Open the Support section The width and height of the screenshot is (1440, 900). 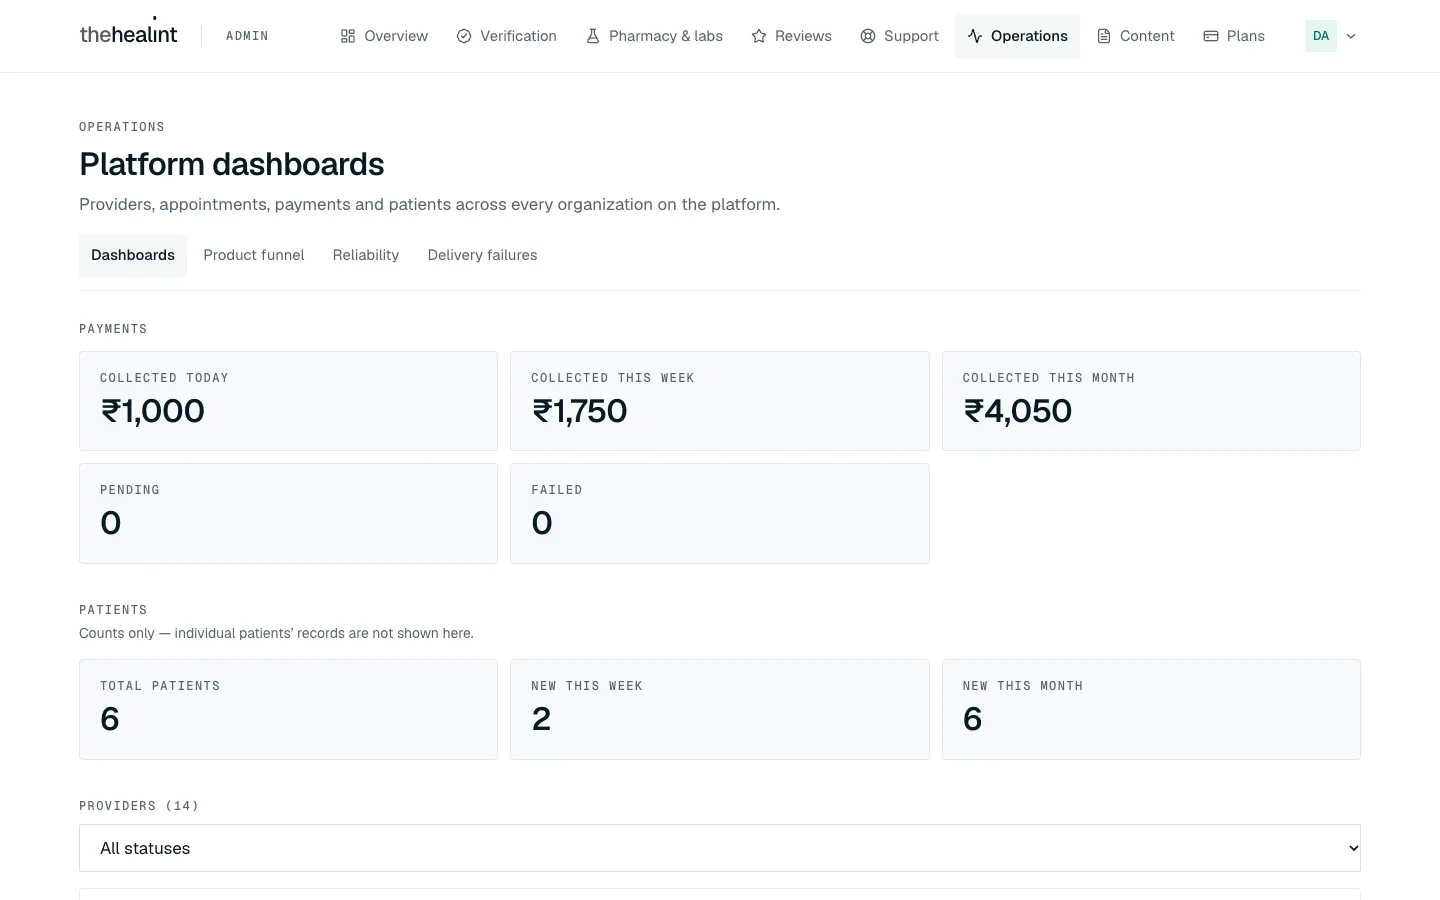click(899, 36)
